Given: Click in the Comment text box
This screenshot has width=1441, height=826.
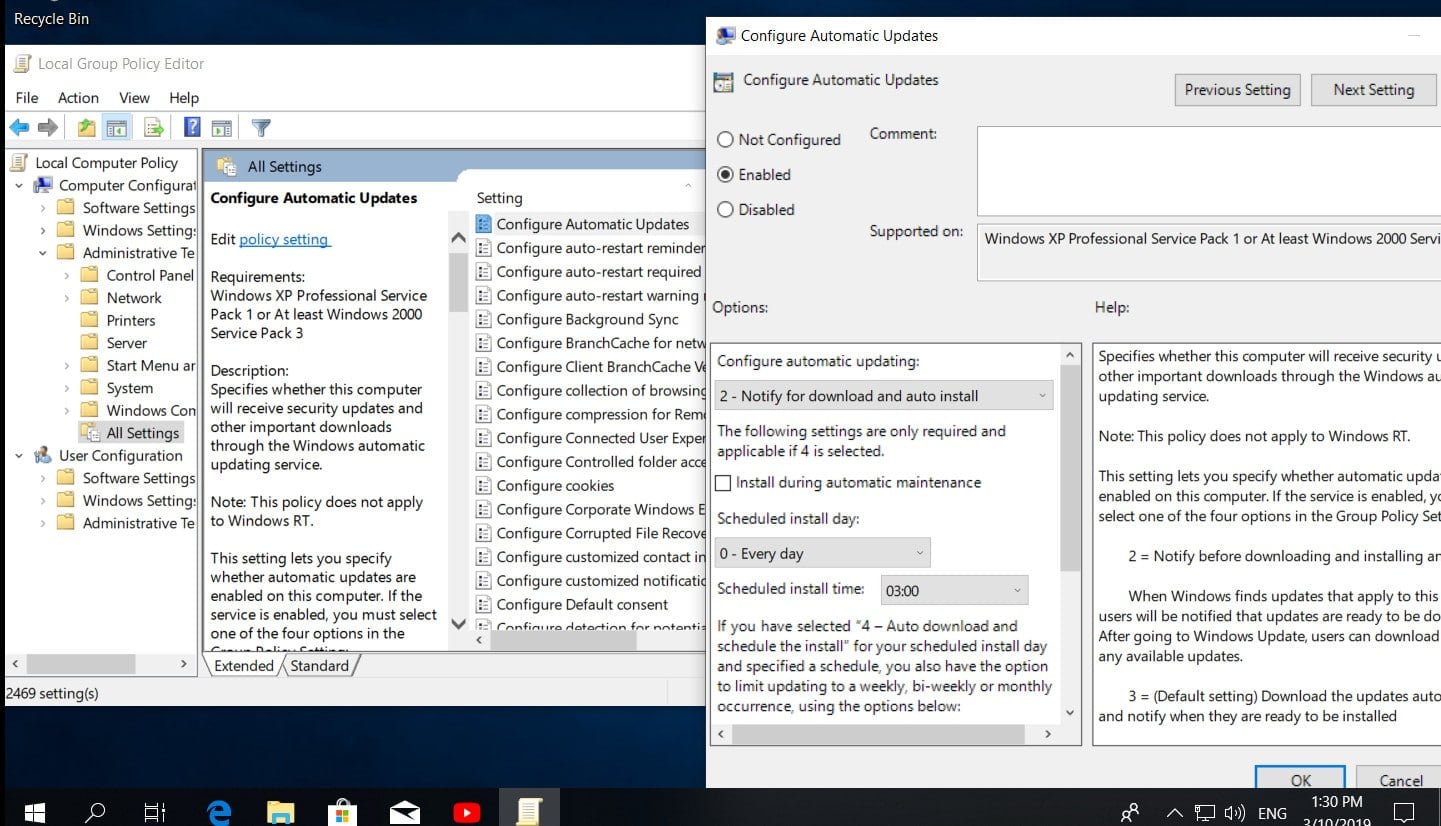Looking at the screenshot, I should tap(1209, 170).
